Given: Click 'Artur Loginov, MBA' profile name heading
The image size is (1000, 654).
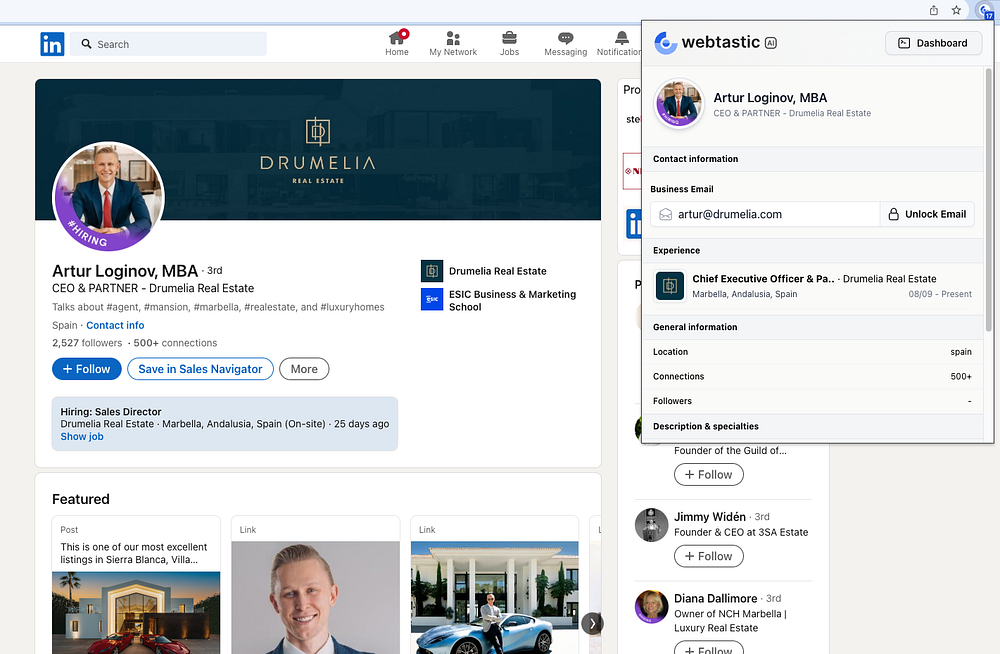Looking at the screenshot, I should pyautogui.click(x=125, y=271).
